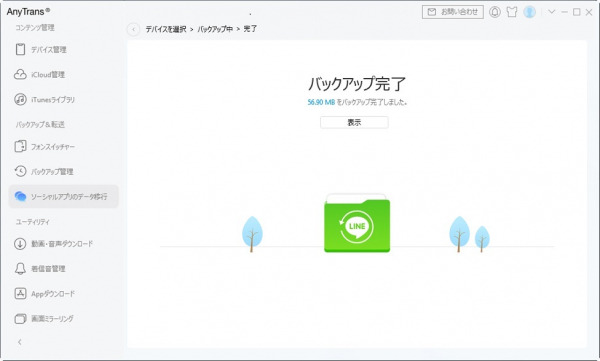This screenshot has height=361, width=600.
Task: Open デバイス管理 device icon in sidebar
Action: click(x=20, y=49)
